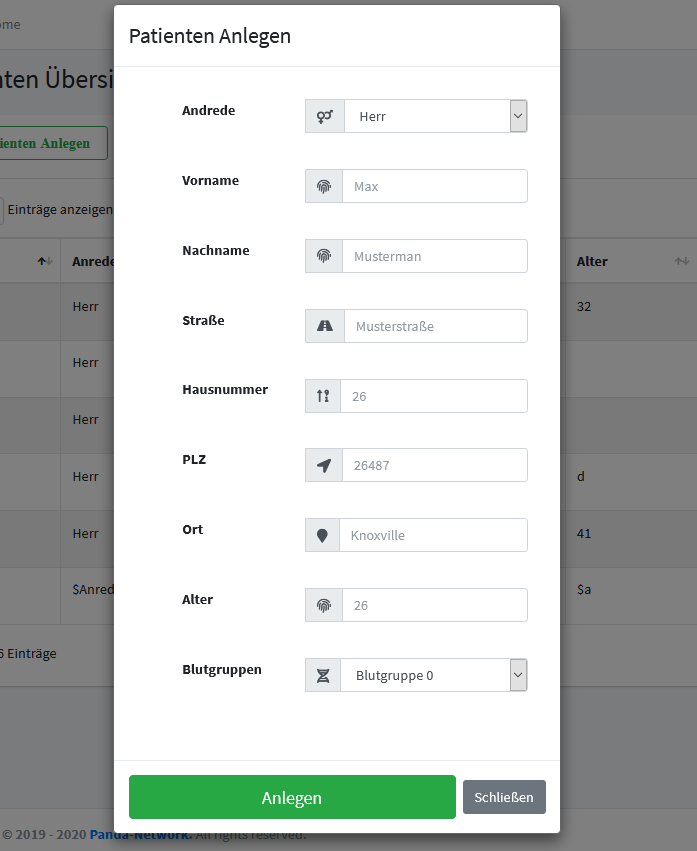Click the Ort field with Knoxville placeholder
This screenshot has height=851, width=697.
[433, 536]
